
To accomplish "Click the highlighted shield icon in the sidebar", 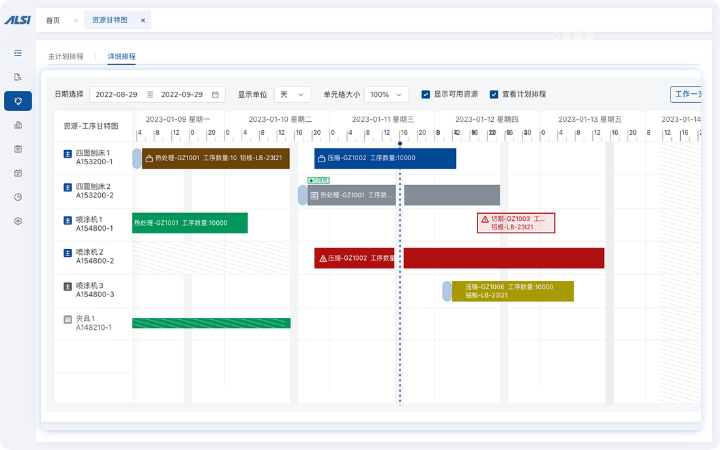I will [17, 101].
